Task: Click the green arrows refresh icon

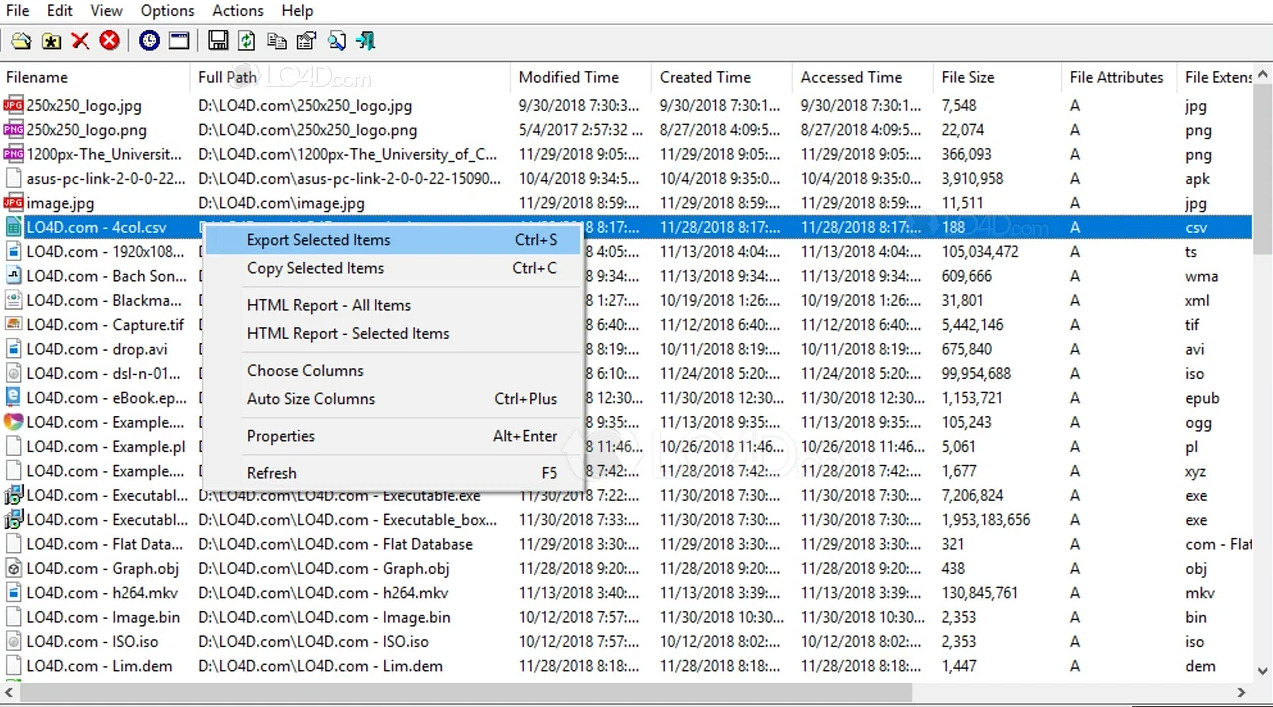Action: coord(246,41)
